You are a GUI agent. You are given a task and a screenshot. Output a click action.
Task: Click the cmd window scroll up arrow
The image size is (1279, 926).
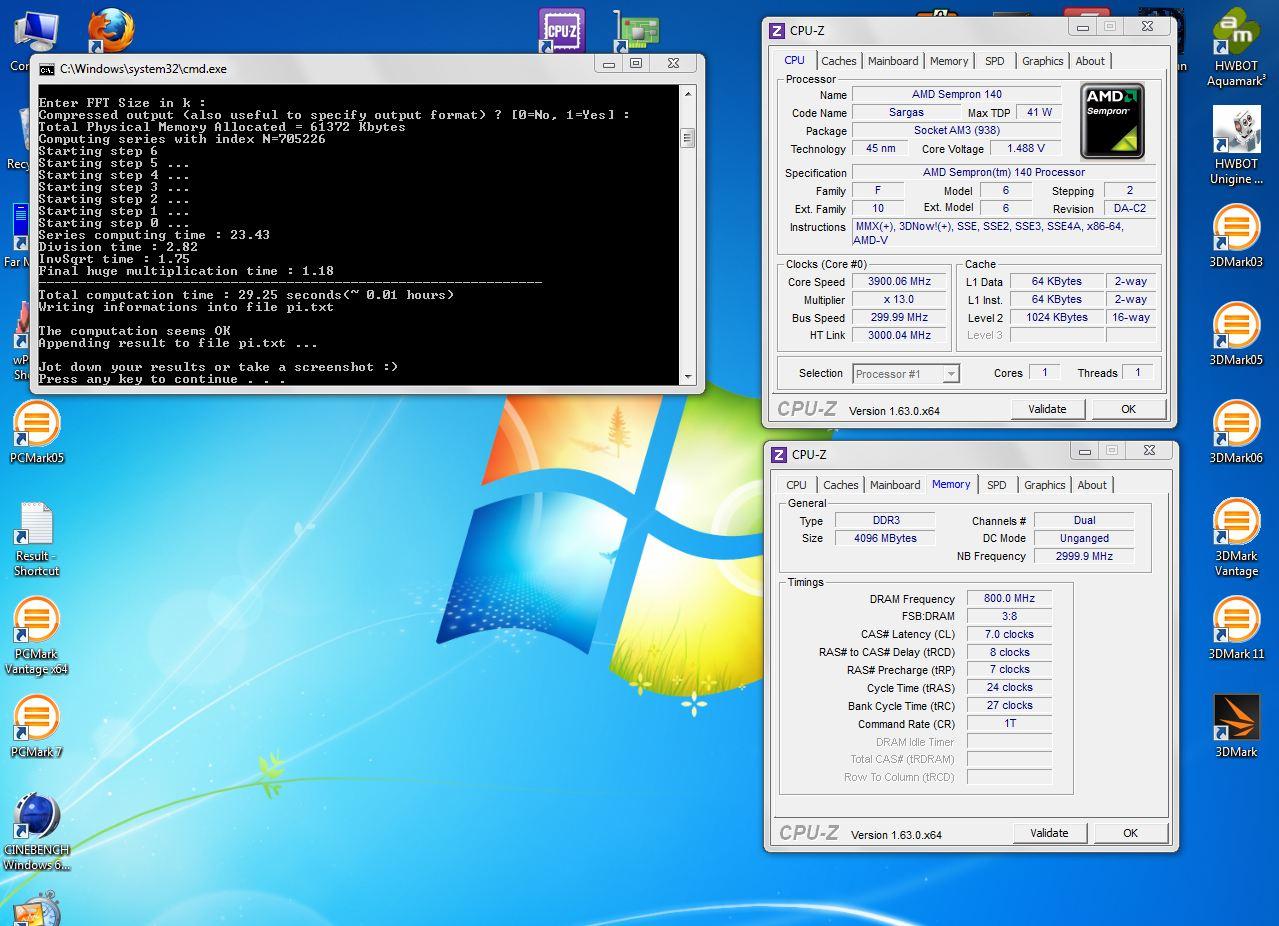click(x=688, y=94)
